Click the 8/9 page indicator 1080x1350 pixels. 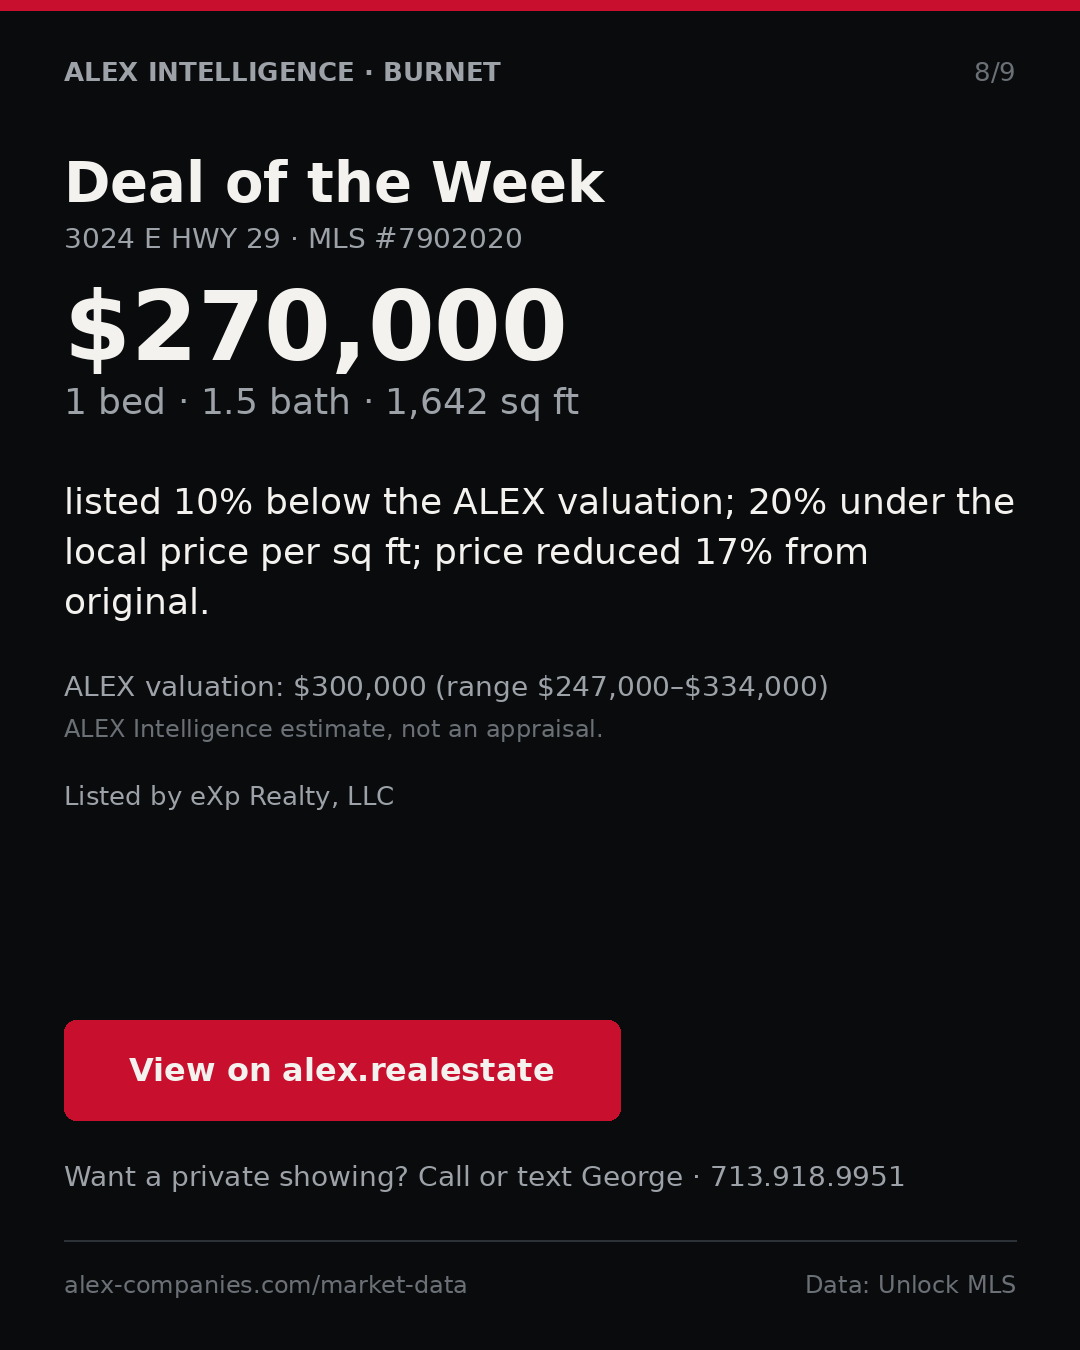[994, 73]
